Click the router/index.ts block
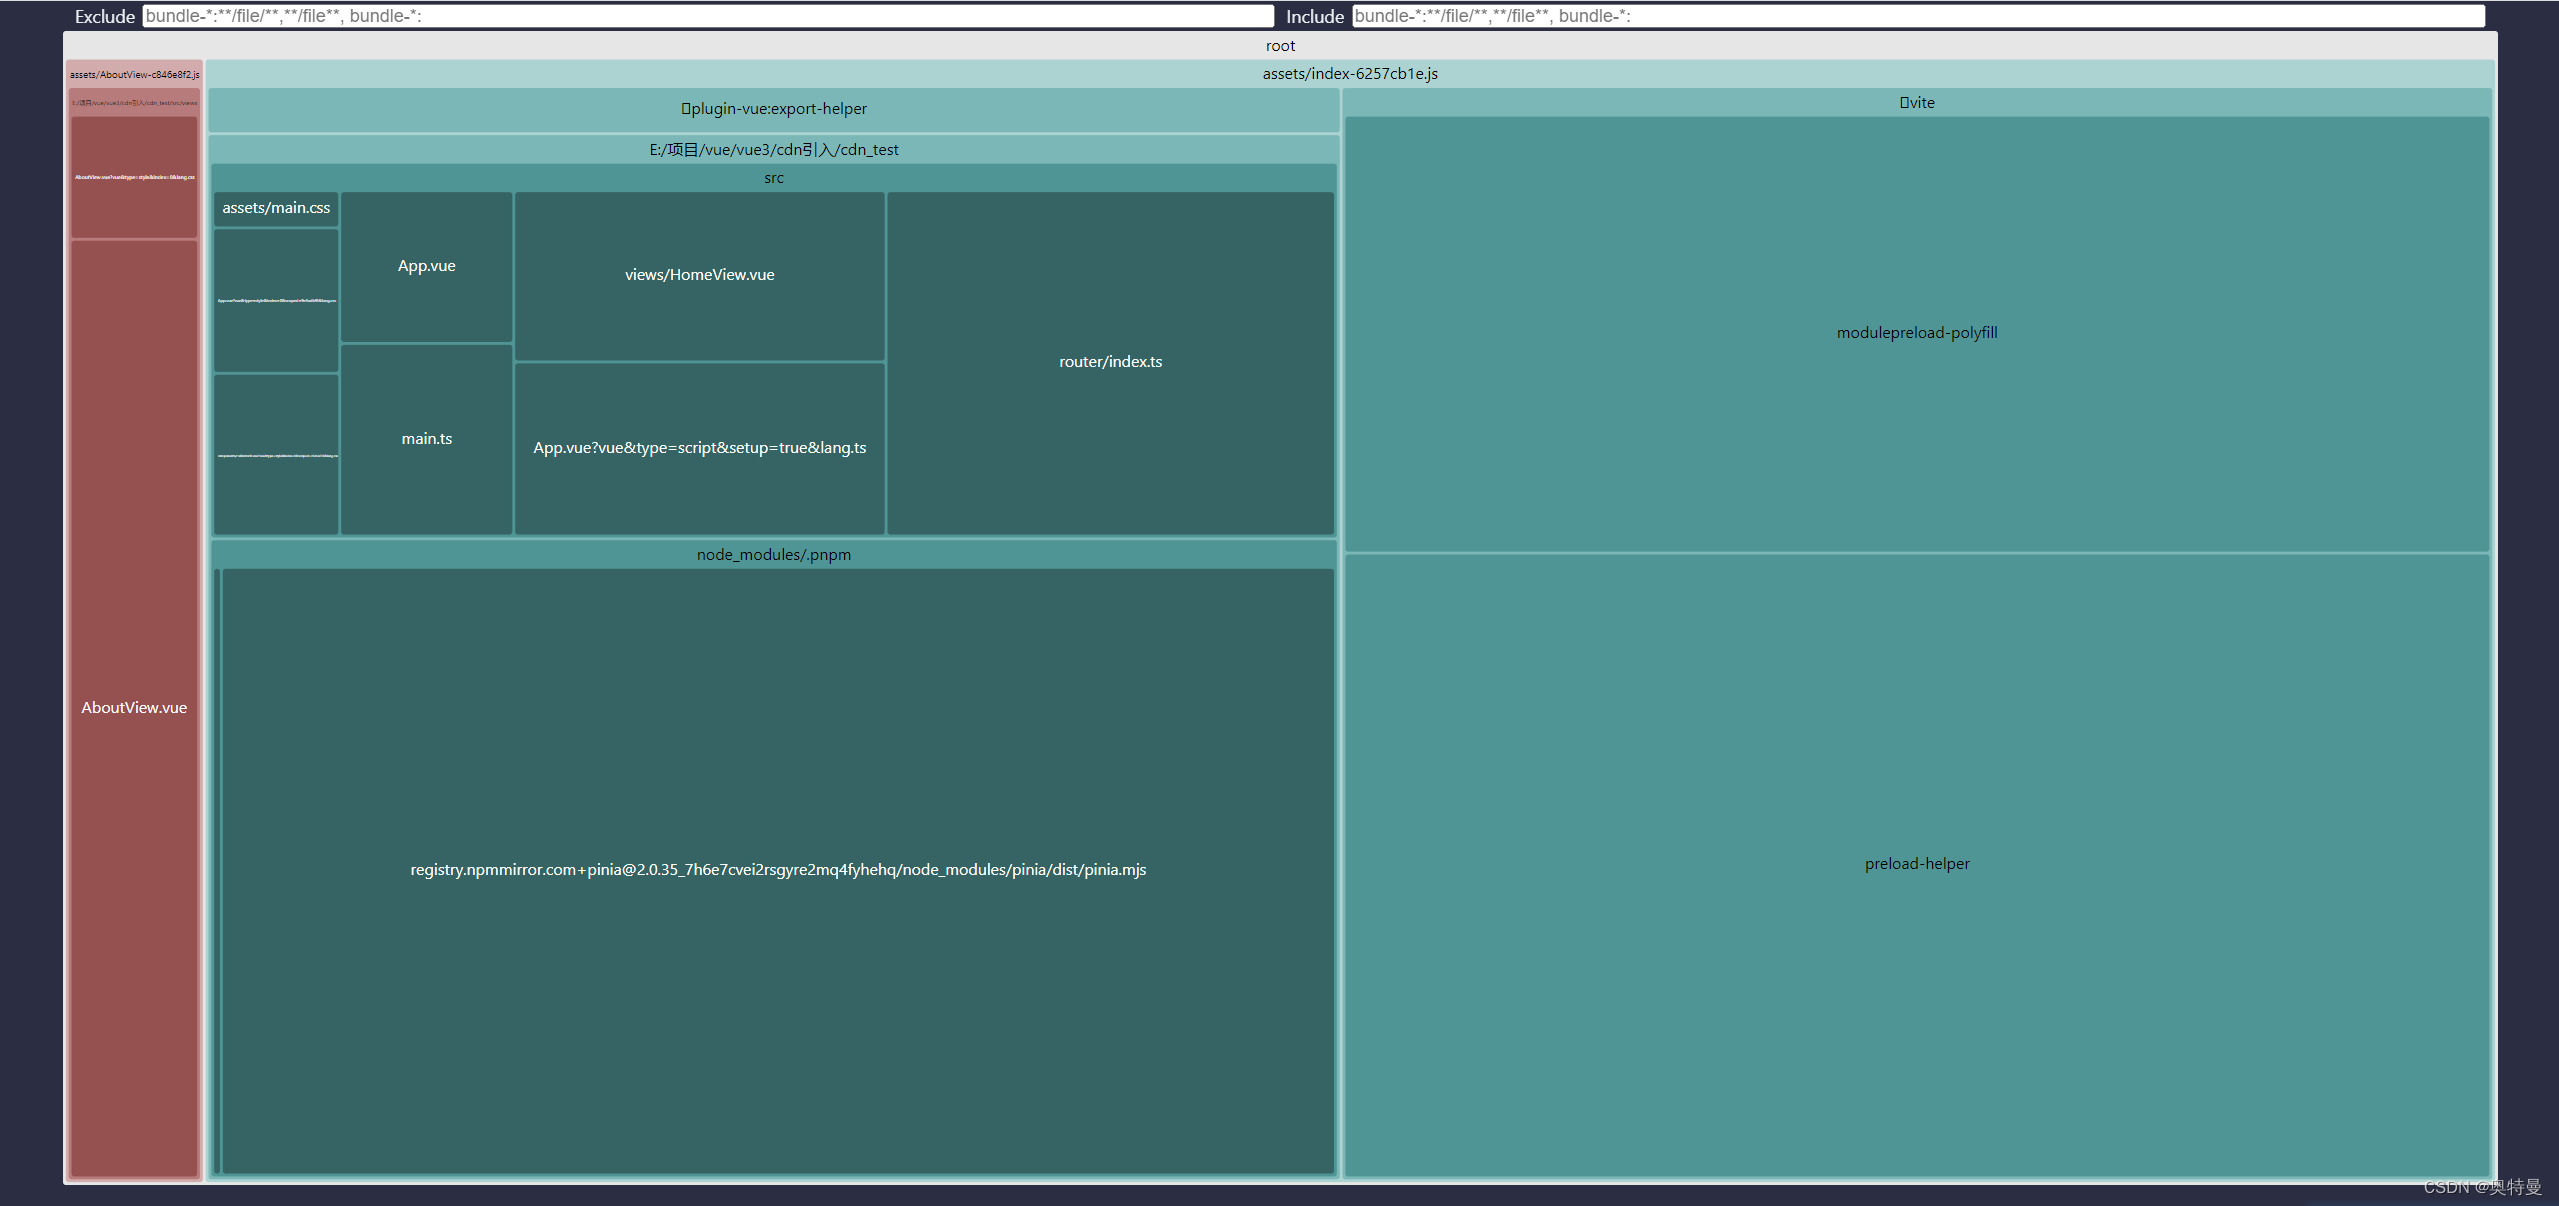2559x1206 pixels. coord(1110,361)
